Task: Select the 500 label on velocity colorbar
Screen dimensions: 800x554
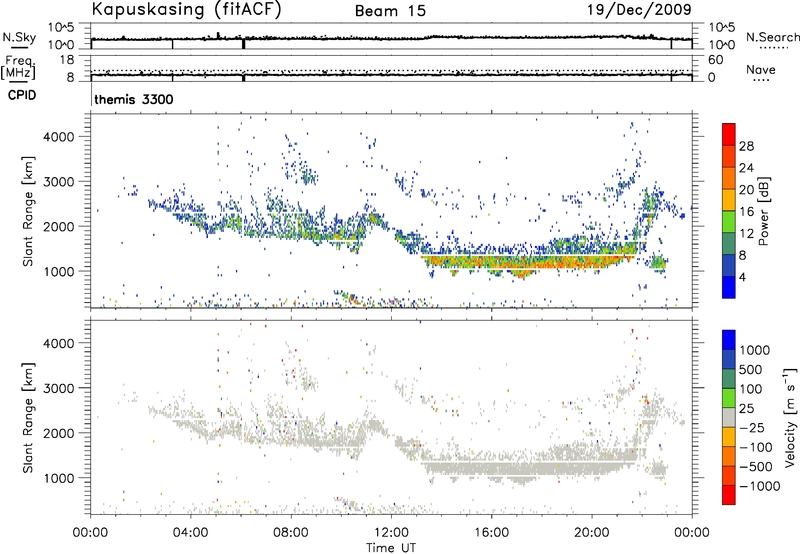Action: tap(751, 369)
